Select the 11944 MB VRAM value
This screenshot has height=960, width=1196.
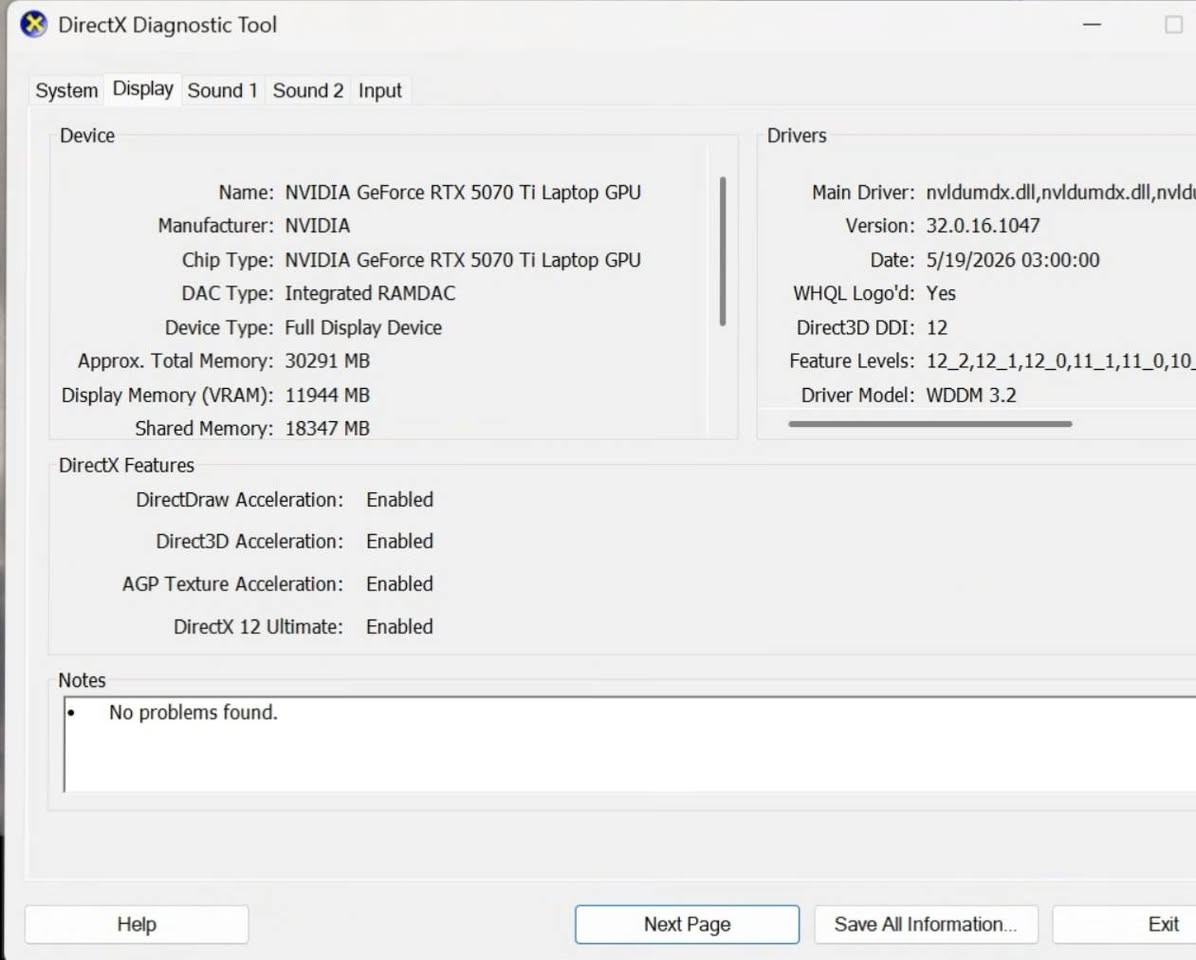click(327, 395)
